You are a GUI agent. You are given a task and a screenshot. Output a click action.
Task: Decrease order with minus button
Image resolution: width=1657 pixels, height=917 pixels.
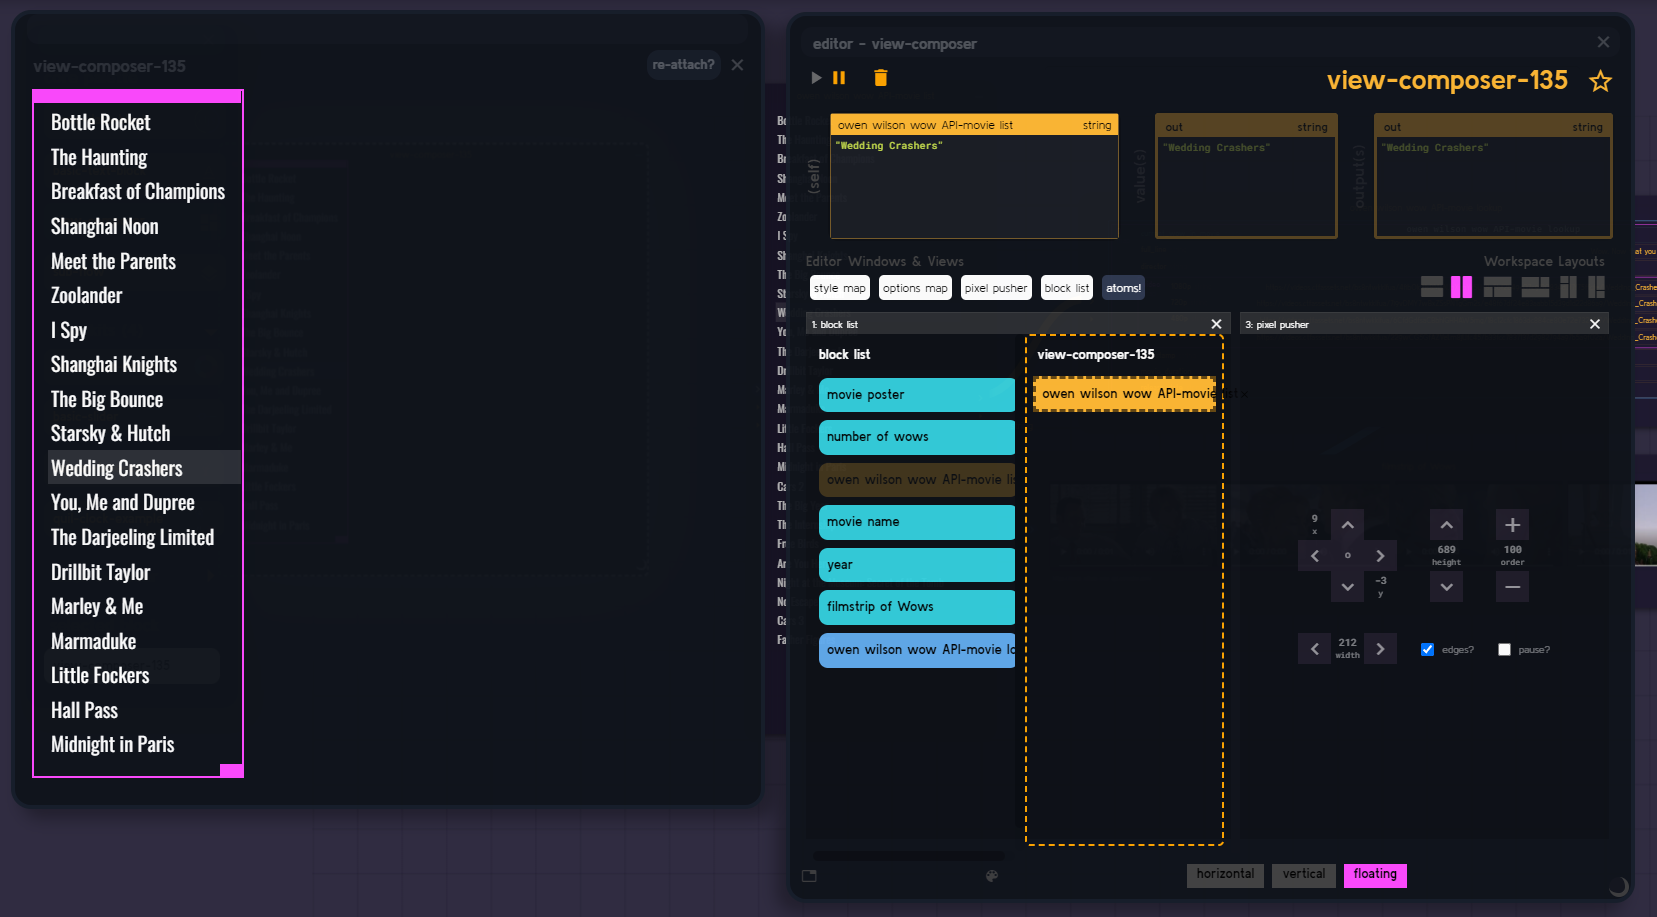click(x=1513, y=587)
